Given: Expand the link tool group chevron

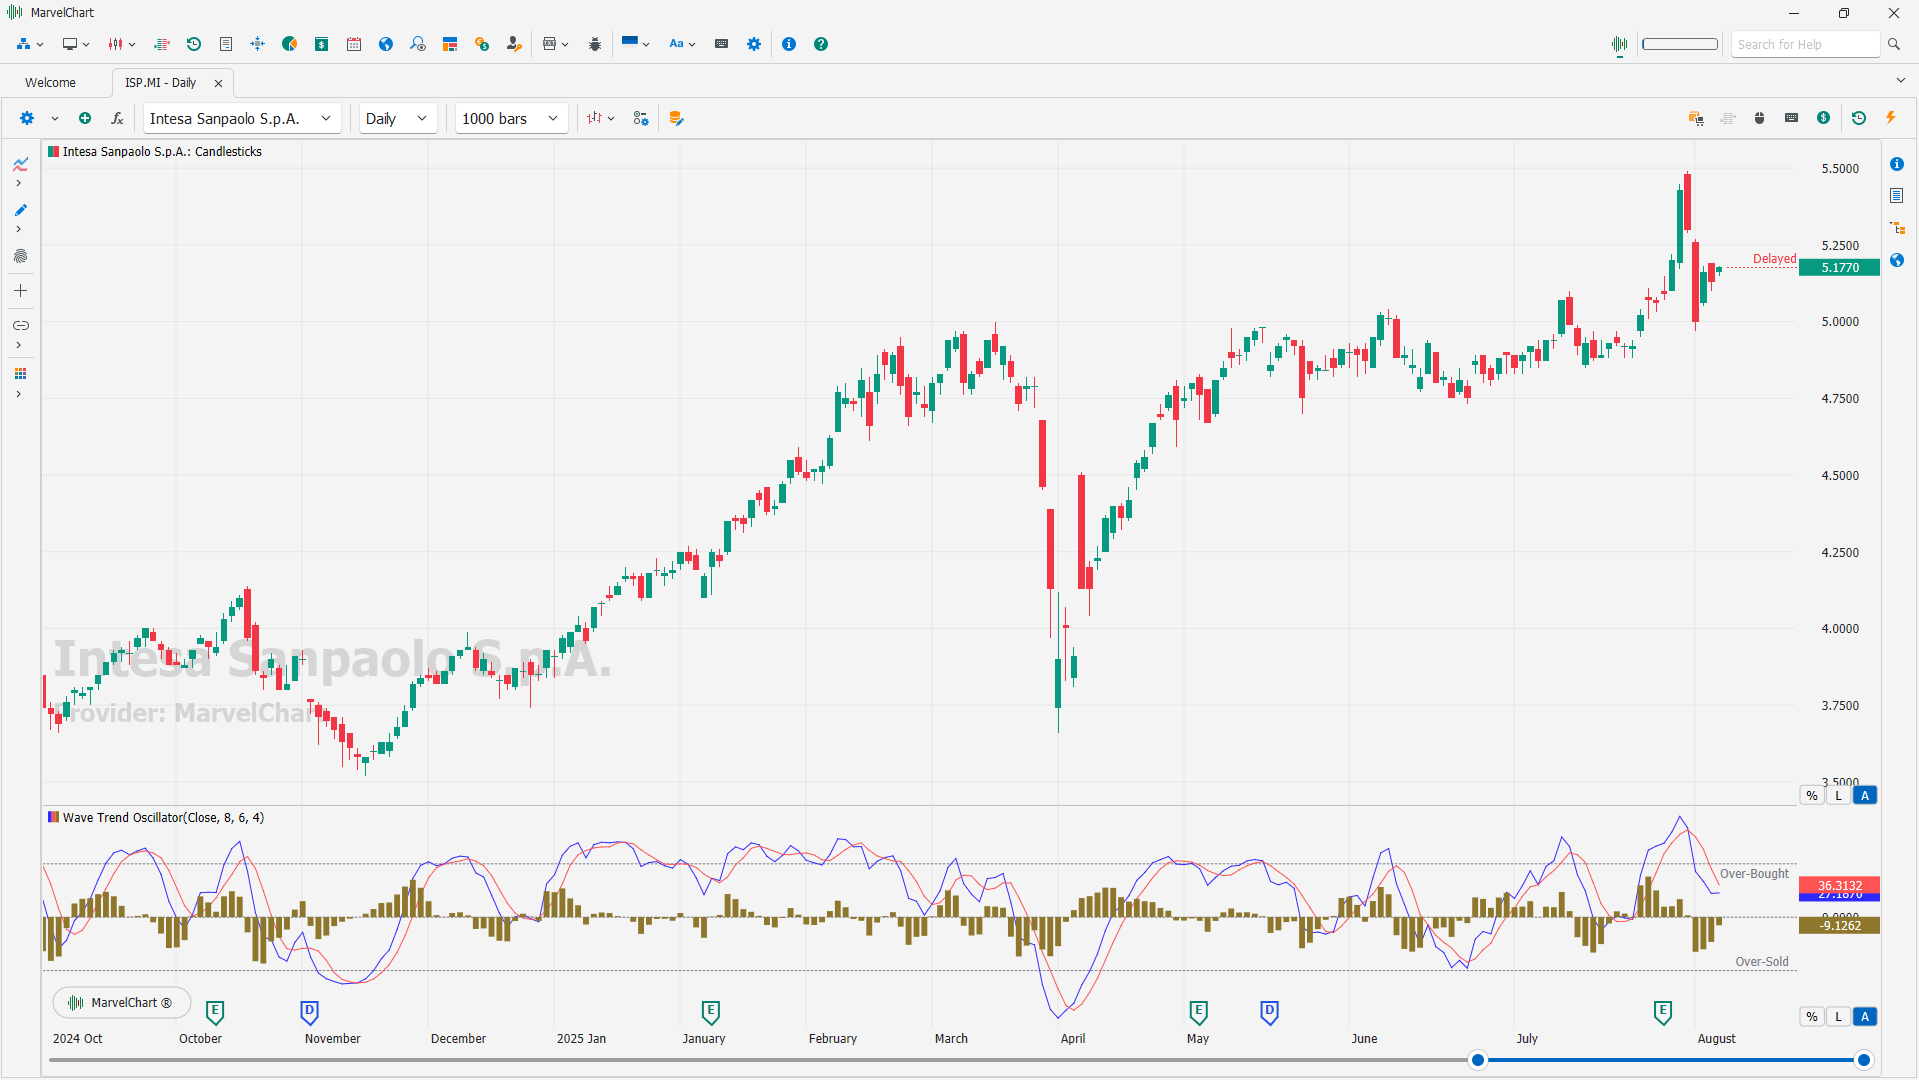Looking at the screenshot, I should 18,346.
